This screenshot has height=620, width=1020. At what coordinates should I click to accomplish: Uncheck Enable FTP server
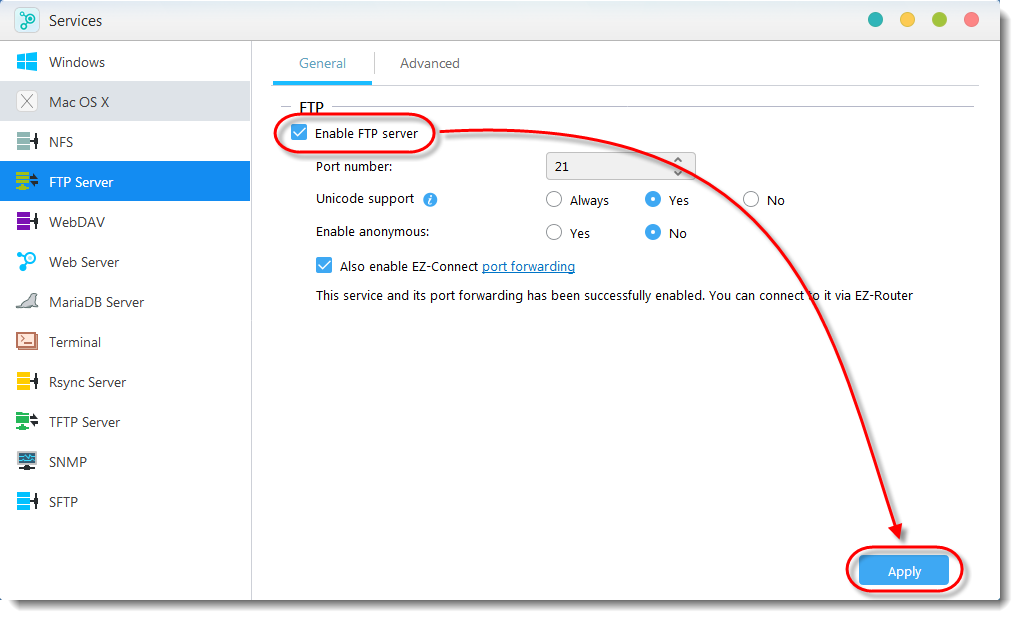pos(298,131)
